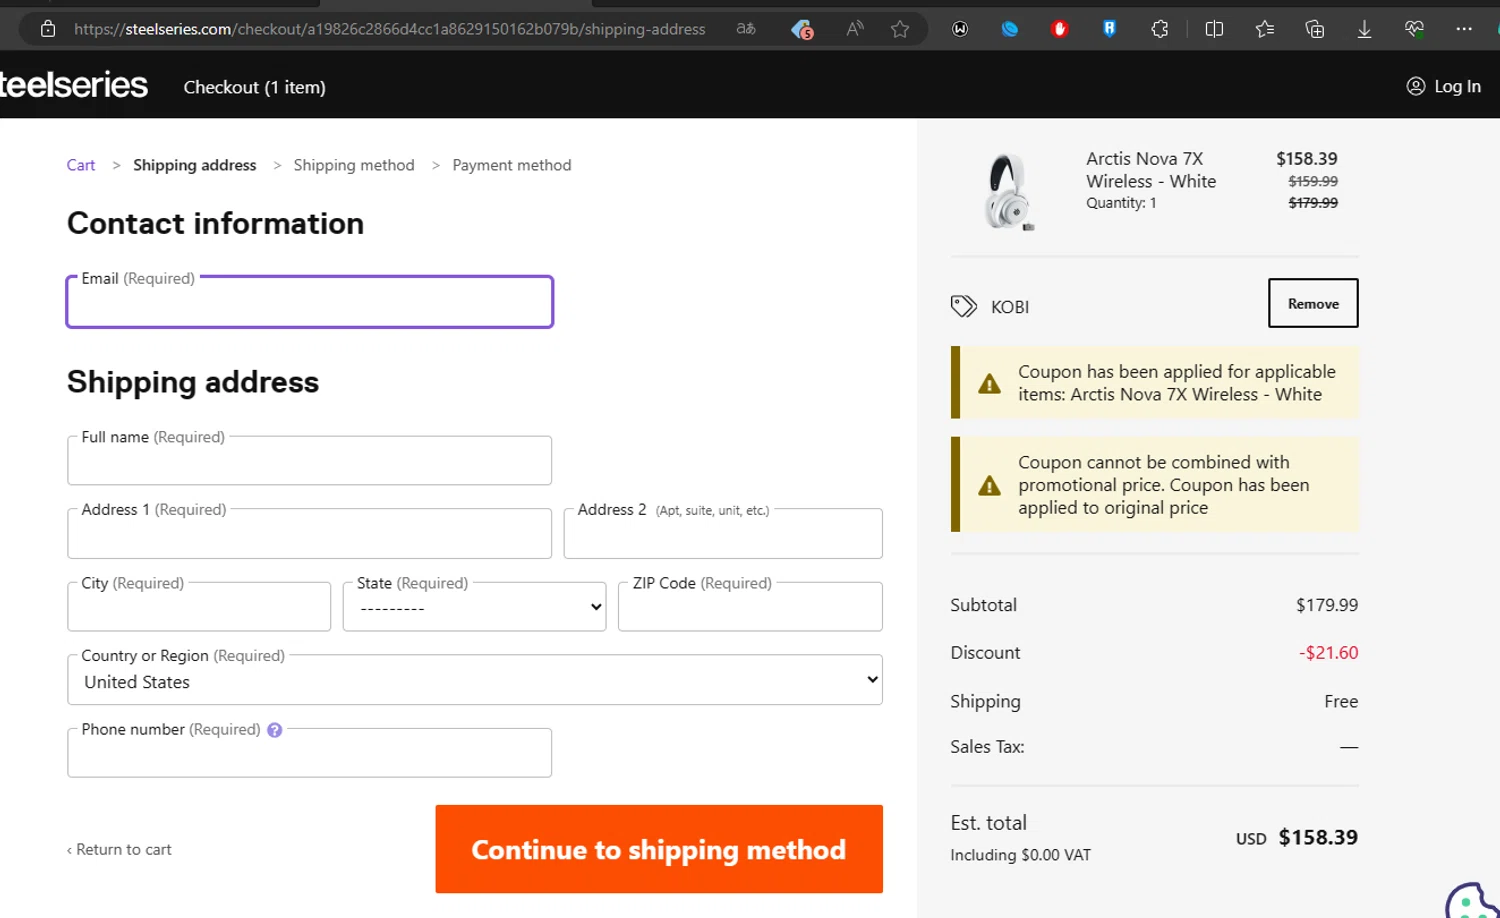Select the Shipping address breadcrumb step
The image size is (1500, 918).
tap(195, 165)
